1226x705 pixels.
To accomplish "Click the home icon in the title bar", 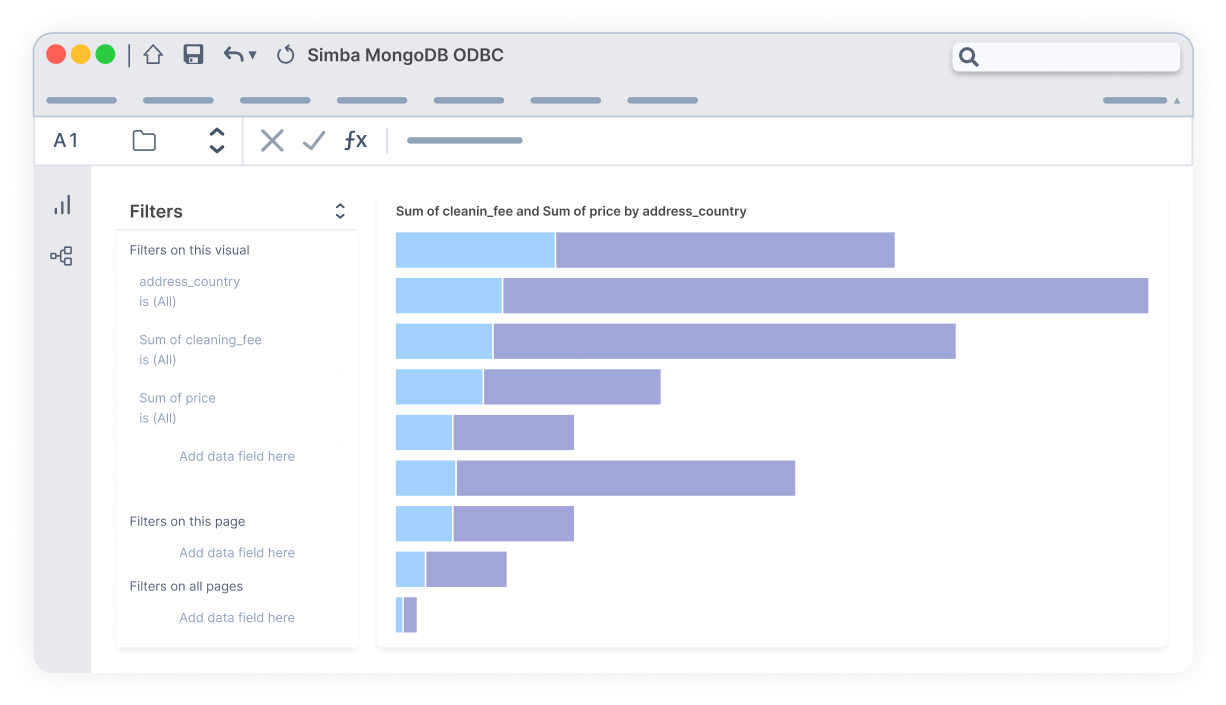I will tap(153, 55).
